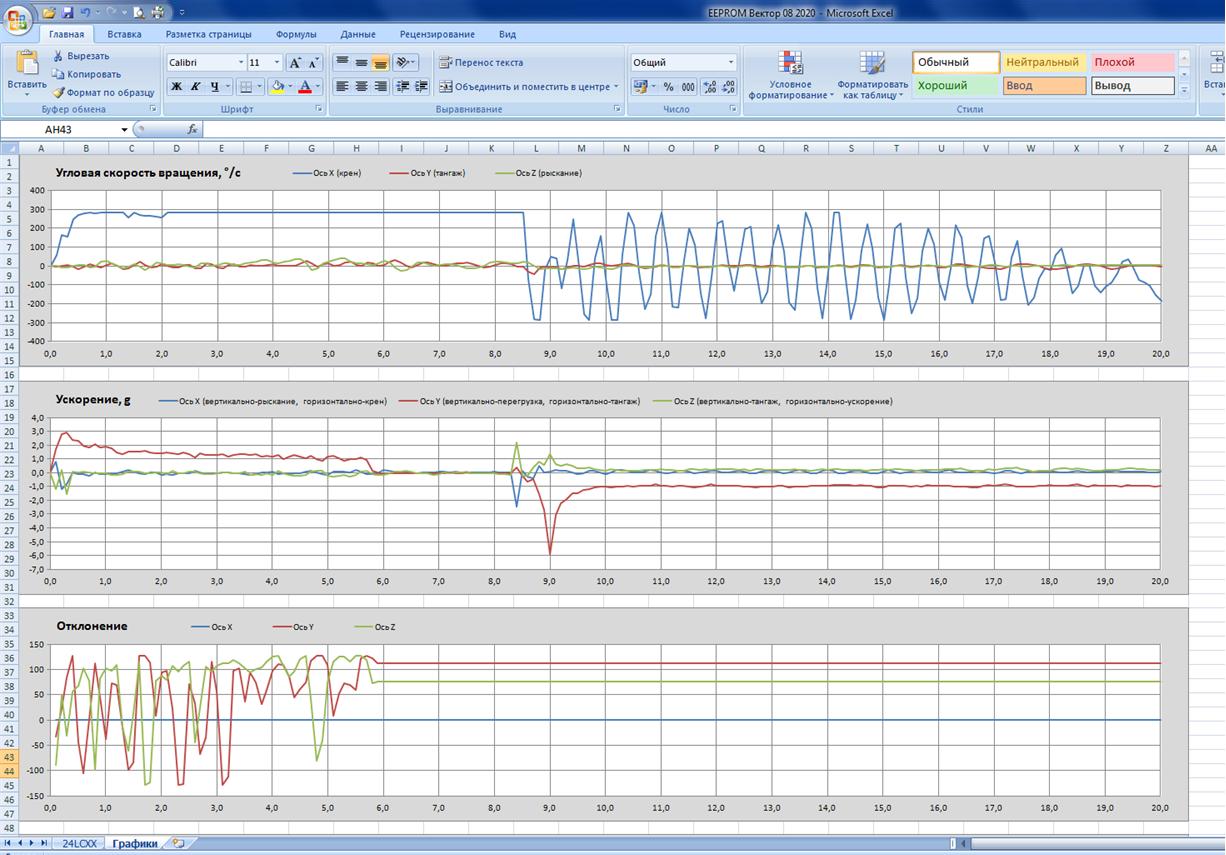The width and height of the screenshot is (1226, 855).
Task: Click the Cut (Вырезать) scissors icon
Action: coord(58,56)
